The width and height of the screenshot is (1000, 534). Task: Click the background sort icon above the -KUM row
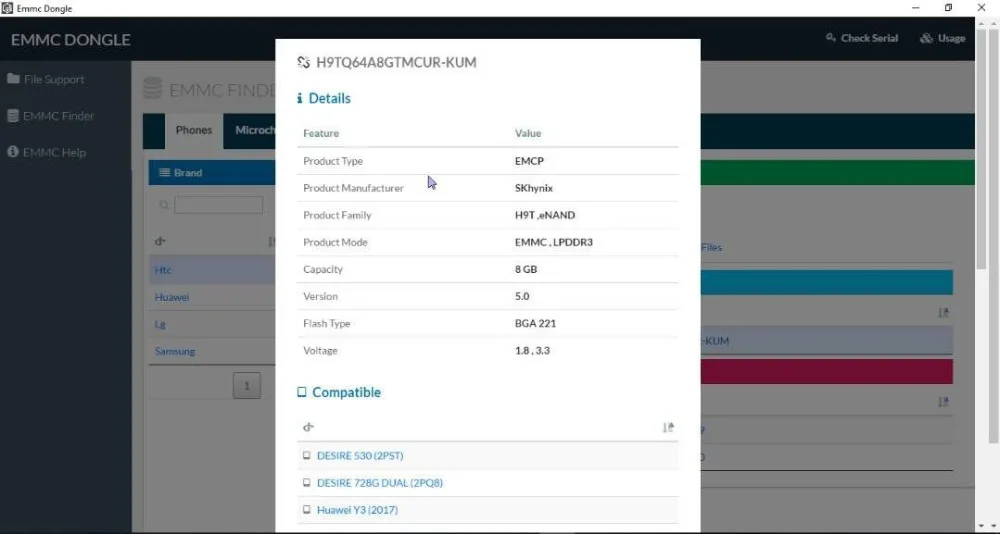(x=943, y=313)
